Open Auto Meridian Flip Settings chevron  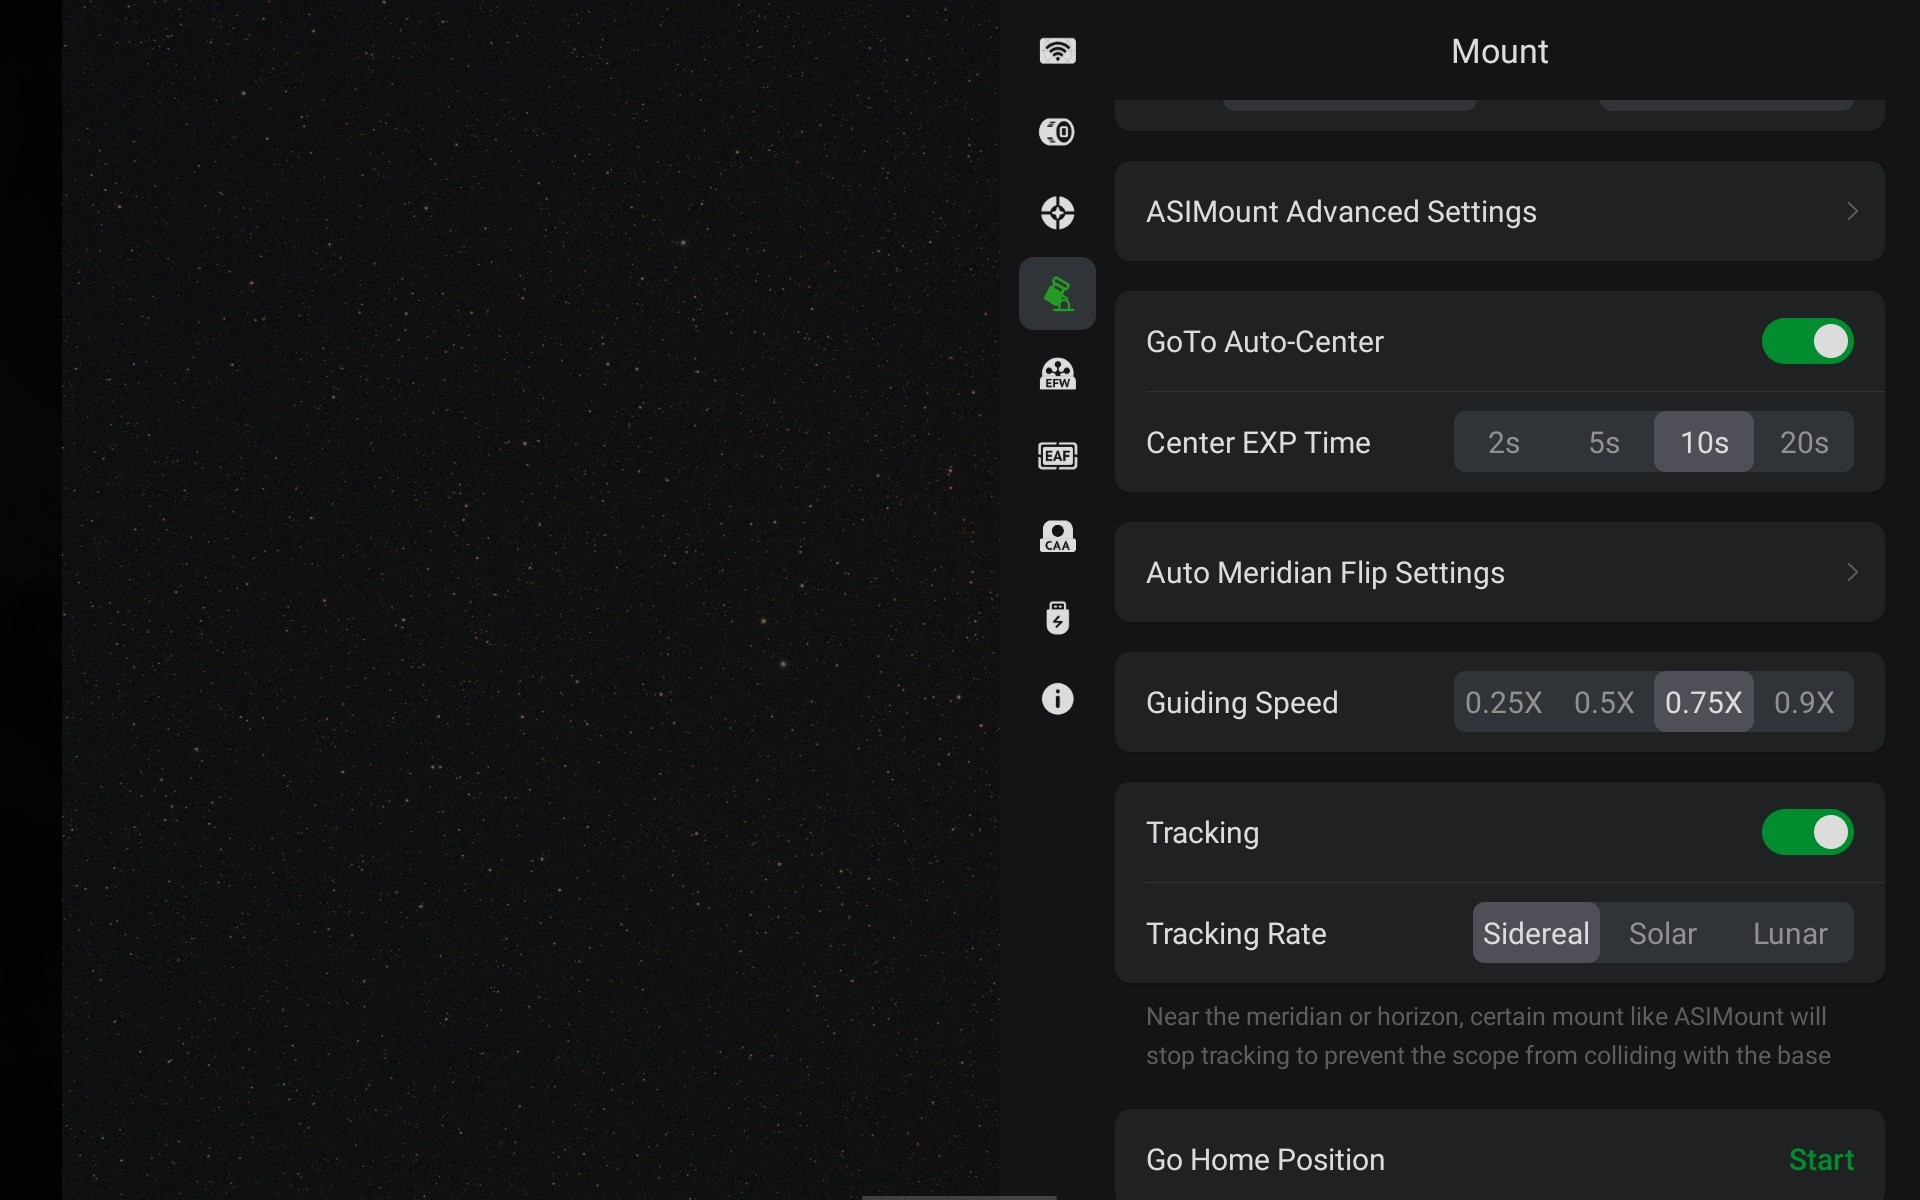(x=1852, y=572)
